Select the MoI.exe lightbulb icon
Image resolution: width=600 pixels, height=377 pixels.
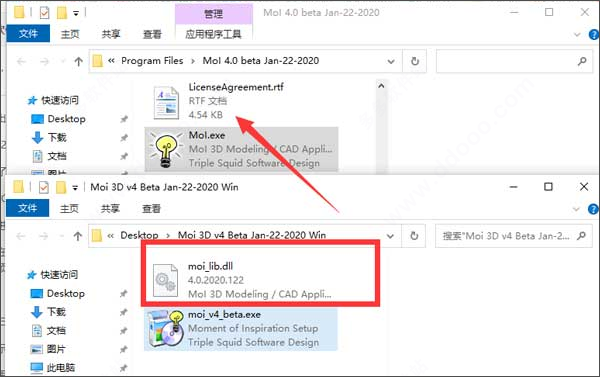tap(166, 150)
